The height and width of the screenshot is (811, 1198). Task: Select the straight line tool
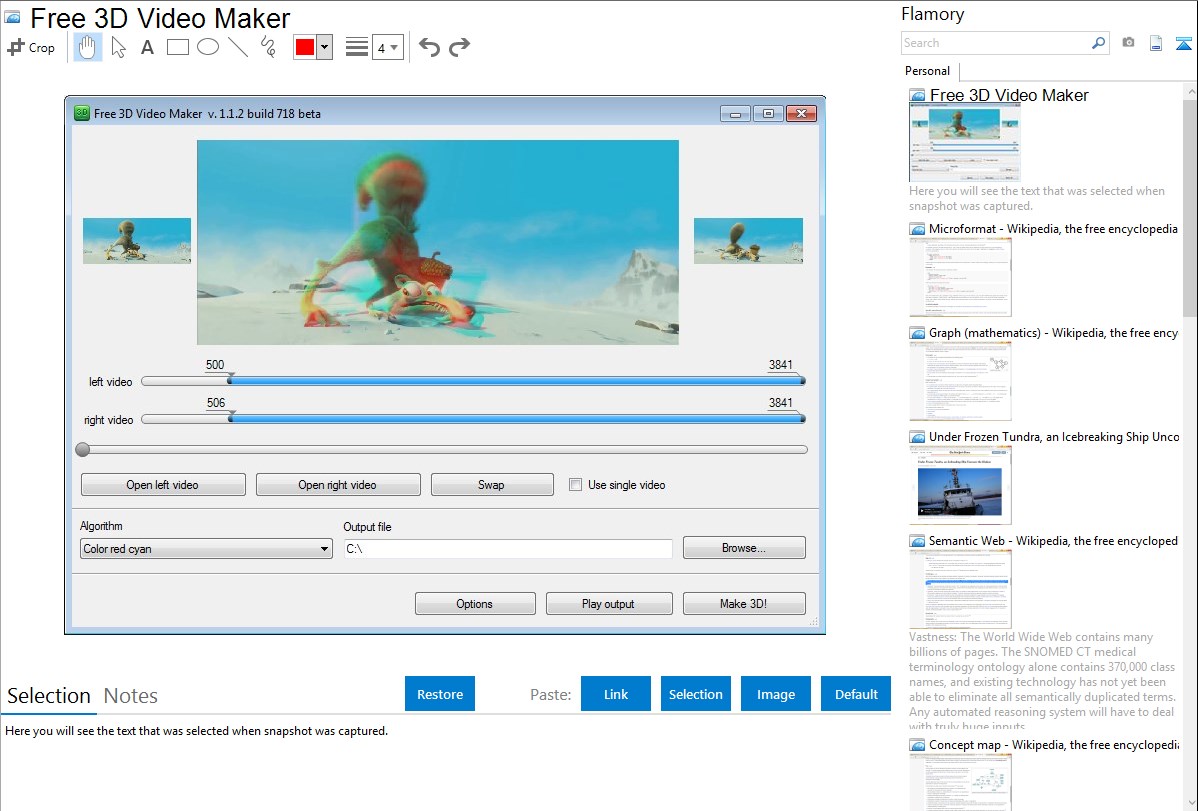pos(238,47)
